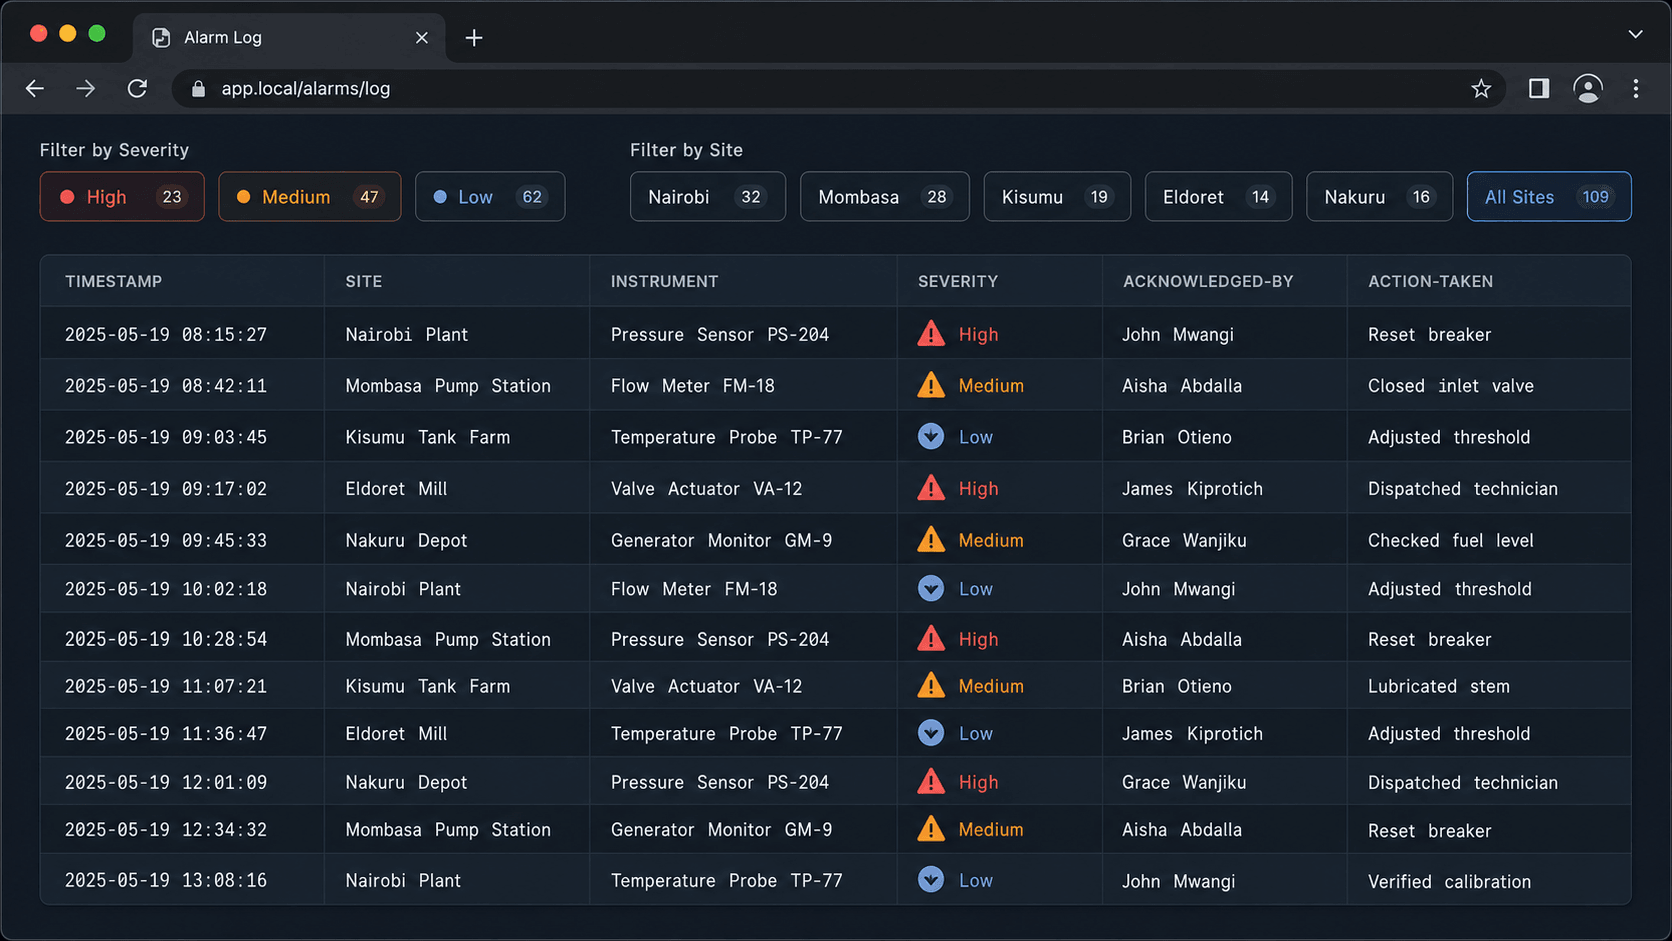1672x941 pixels.
Task: Click 'Verified calibration' action cell
Action: (1449, 882)
